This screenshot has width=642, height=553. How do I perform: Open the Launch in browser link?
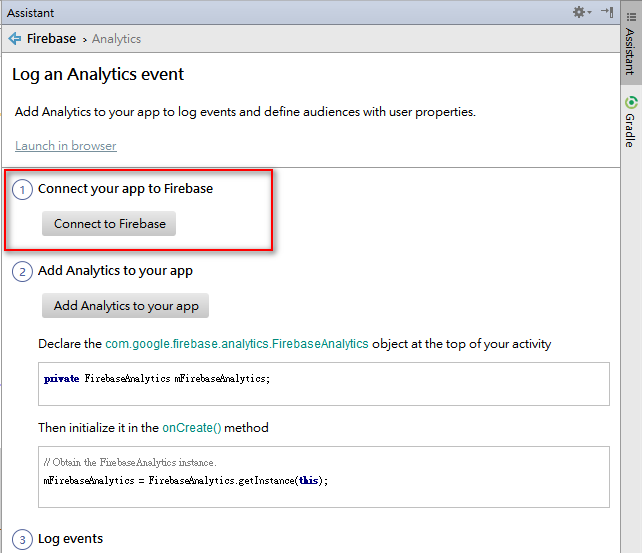(66, 146)
